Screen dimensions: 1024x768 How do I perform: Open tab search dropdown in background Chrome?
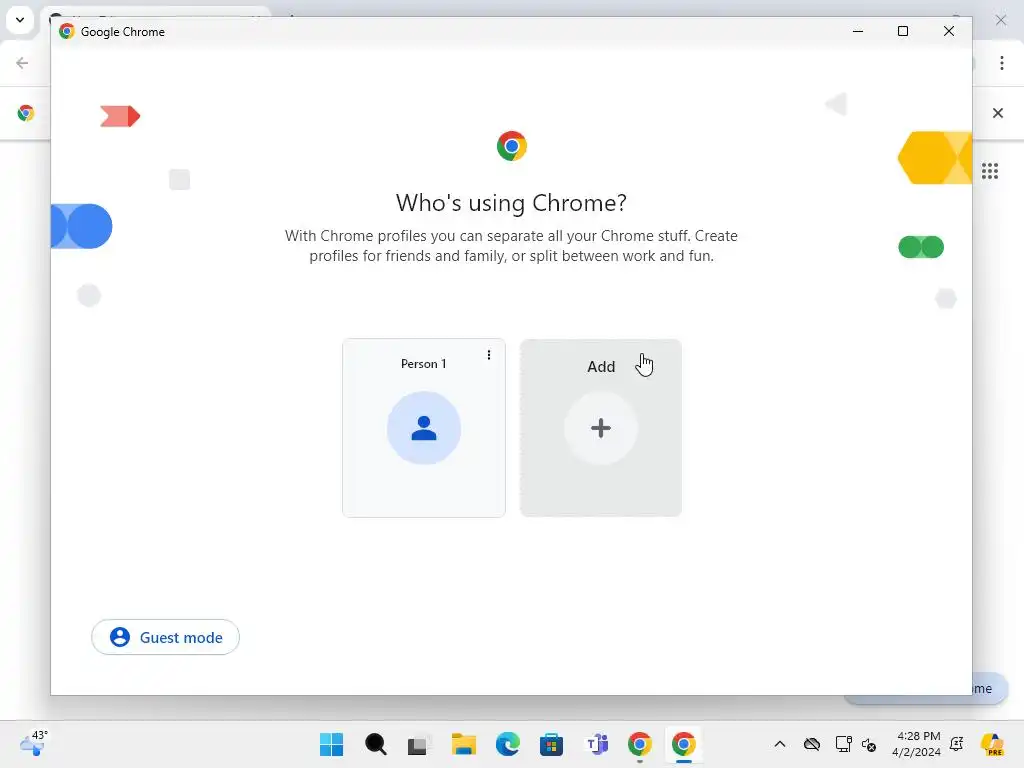(20, 20)
